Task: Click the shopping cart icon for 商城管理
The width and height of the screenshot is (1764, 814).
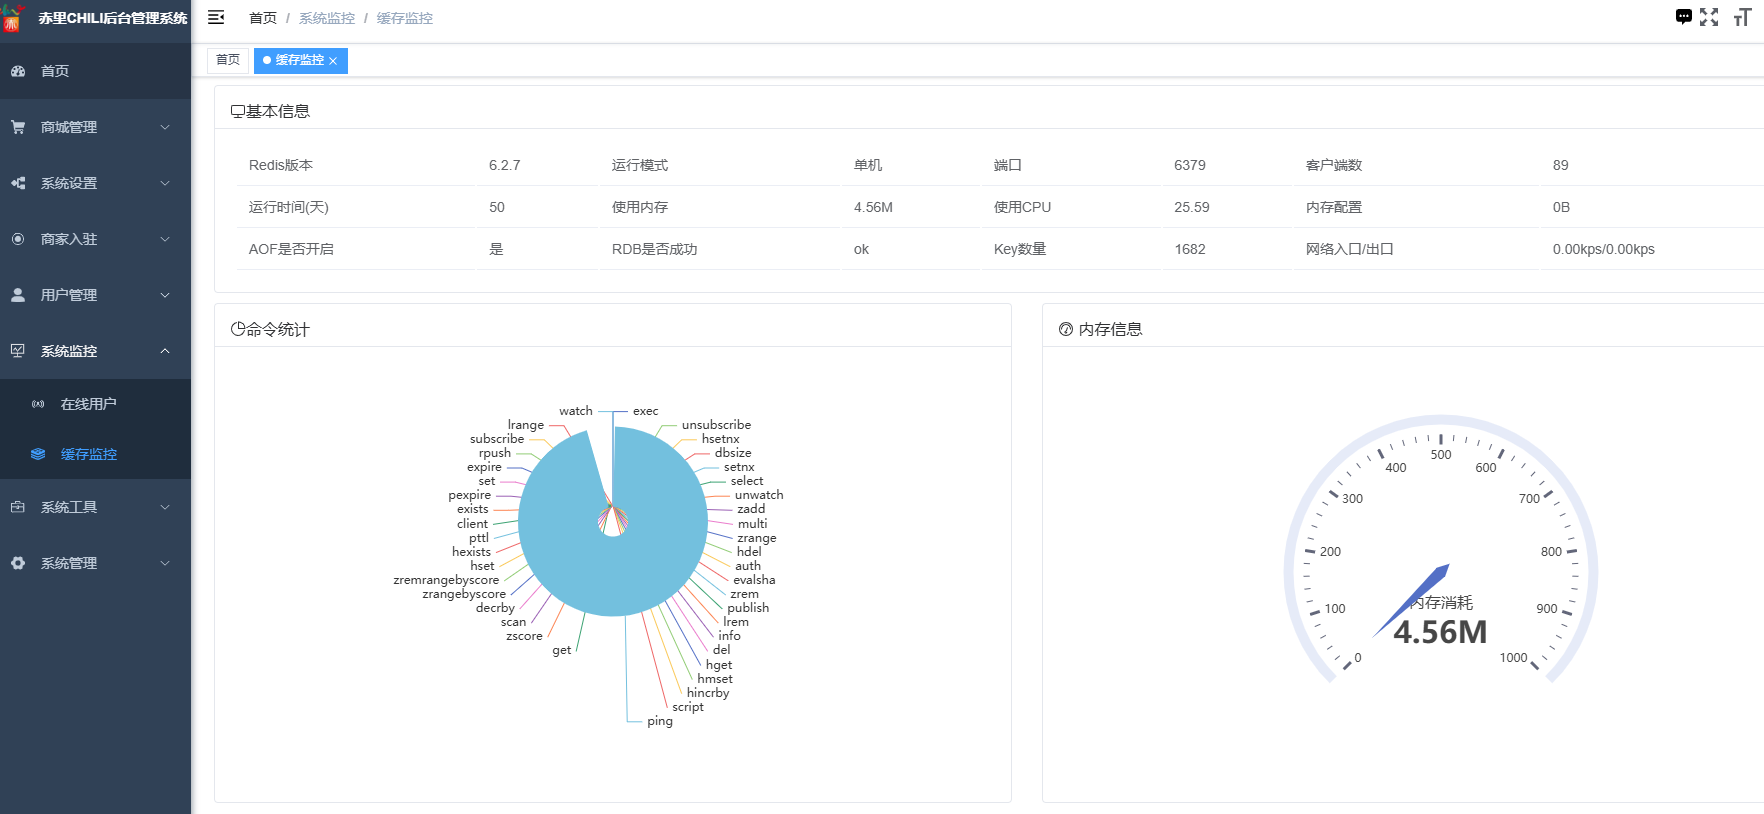Action: [x=18, y=127]
